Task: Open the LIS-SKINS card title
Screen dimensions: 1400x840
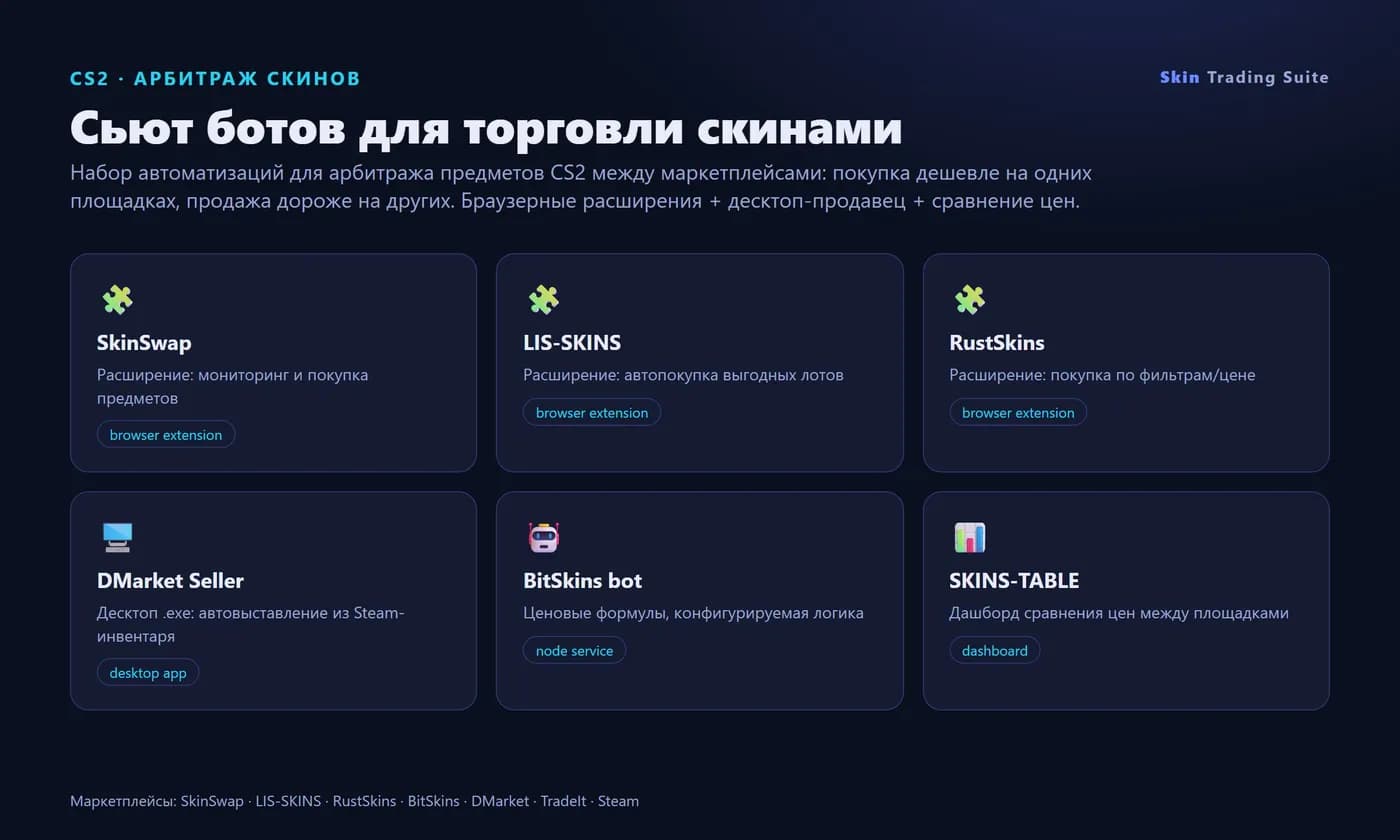Action: (572, 343)
